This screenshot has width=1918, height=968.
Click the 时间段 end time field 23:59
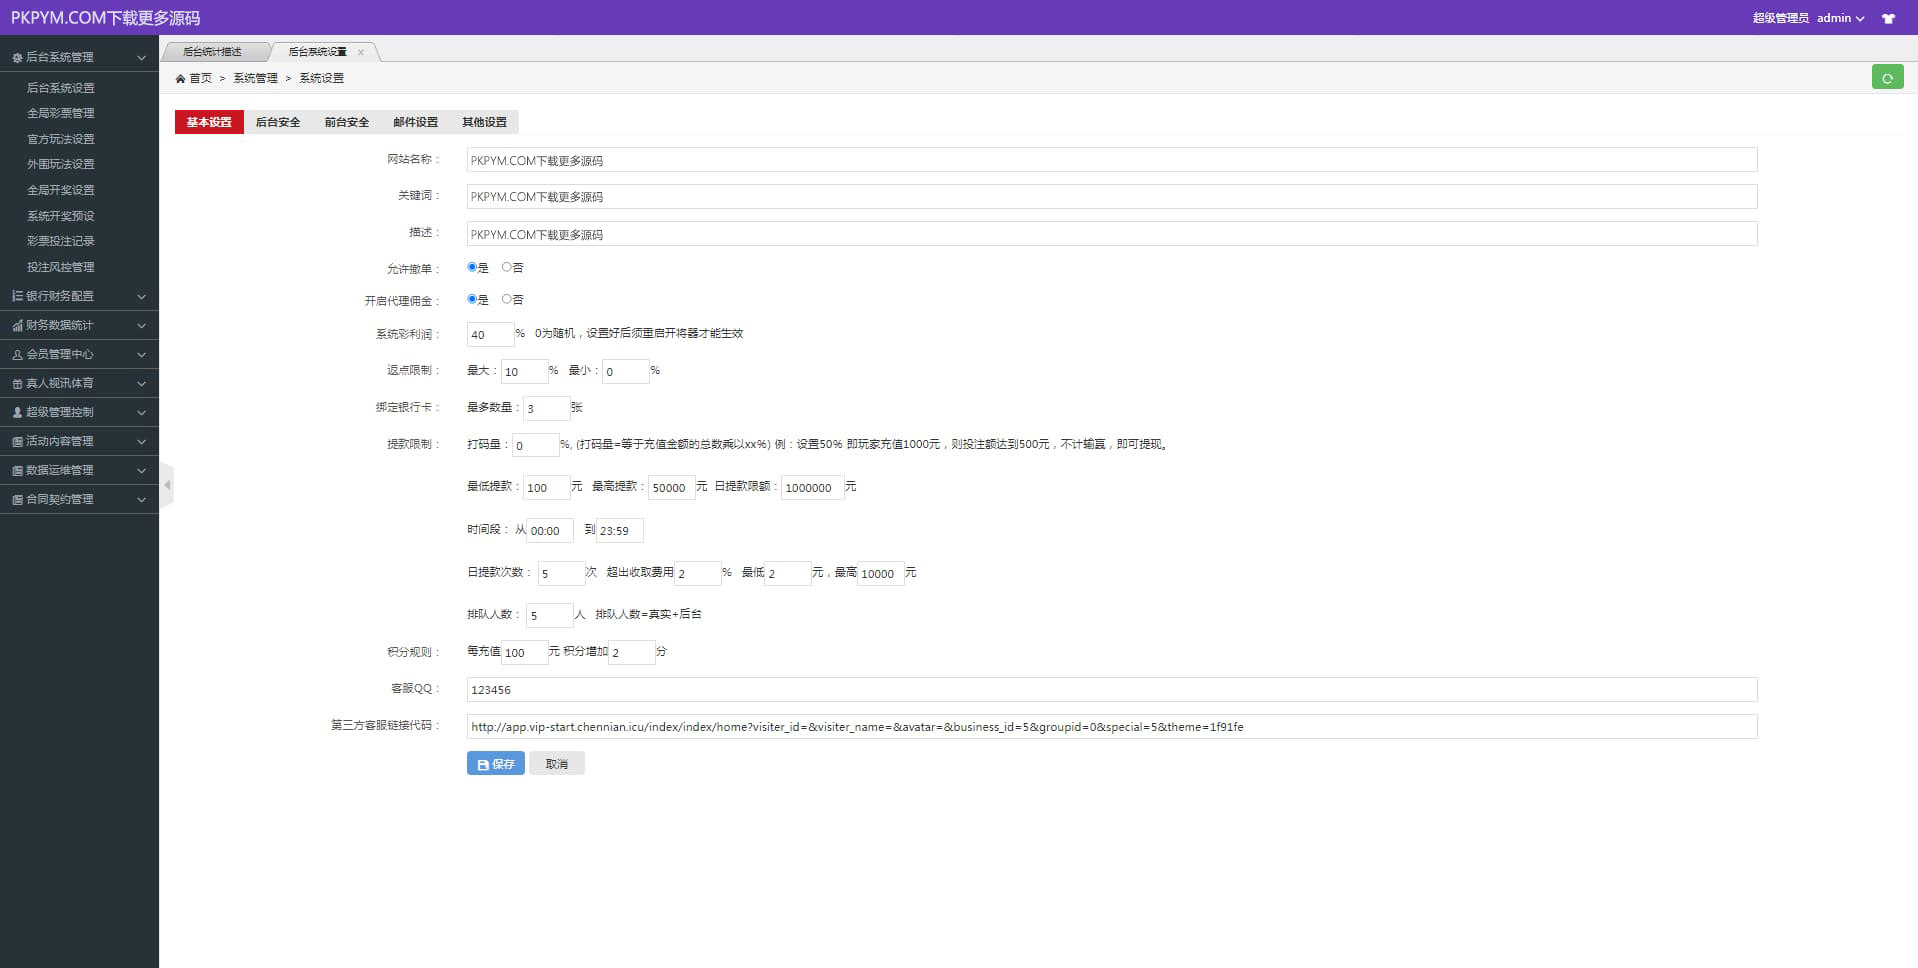(620, 530)
